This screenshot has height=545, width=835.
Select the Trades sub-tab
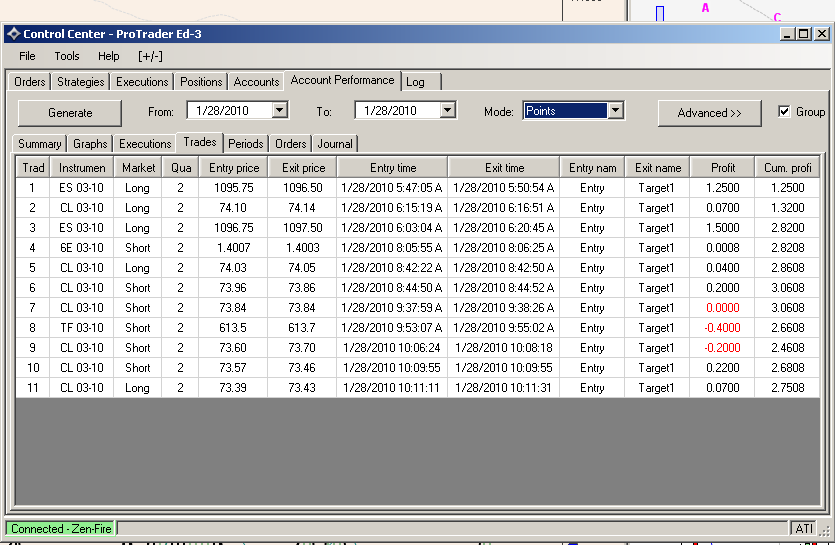pyautogui.click(x=200, y=142)
